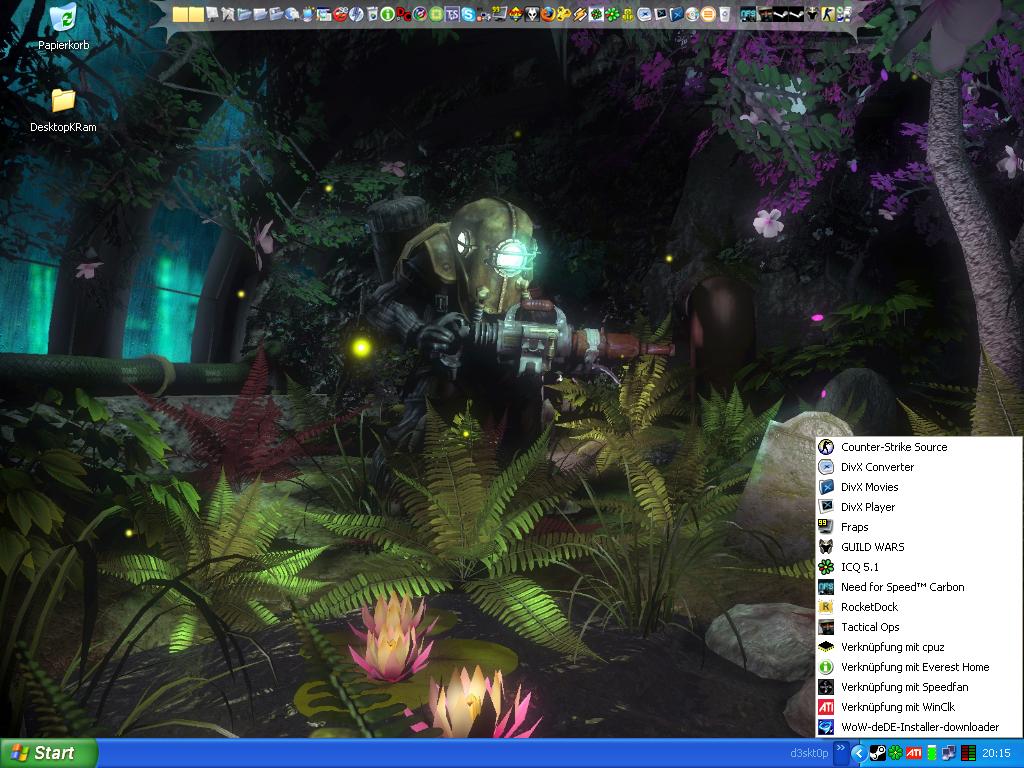The width and height of the screenshot is (1024, 768).
Task: Open DesktopKRam folder on desktop
Action: (63, 110)
